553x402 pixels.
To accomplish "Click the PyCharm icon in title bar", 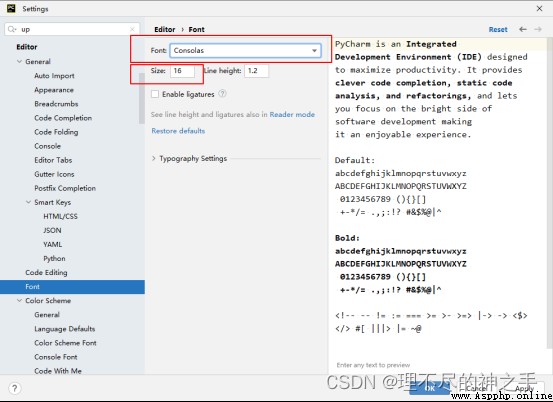I will coord(11,8).
